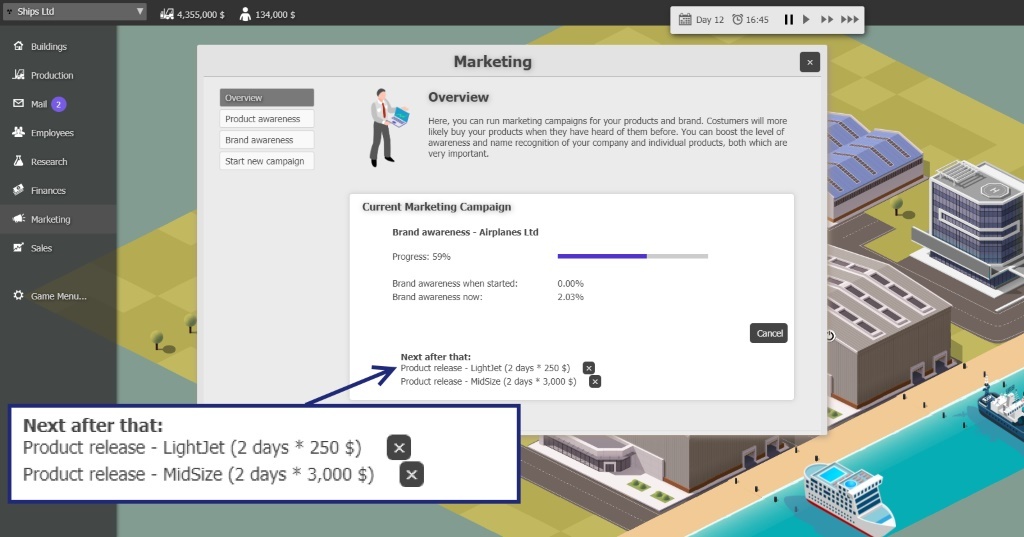The height and width of the screenshot is (537, 1024).
Task: Open Mail with 2 unread messages
Action: (x=40, y=104)
